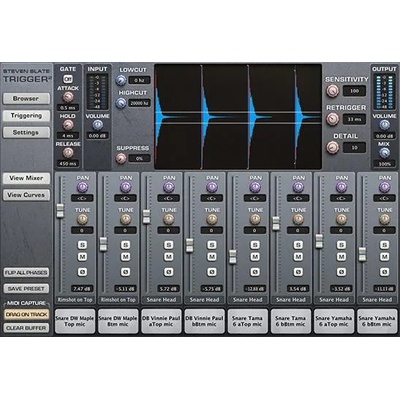Viewport: 400px width, 400px height.
Task: Click the fader handle showing 7.47 dB
Action: click(x=60, y=211)
